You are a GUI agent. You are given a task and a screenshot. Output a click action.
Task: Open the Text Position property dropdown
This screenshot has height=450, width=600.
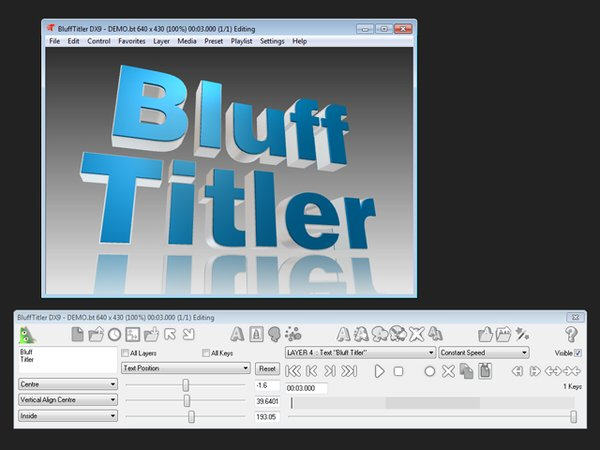coord(186,368)
